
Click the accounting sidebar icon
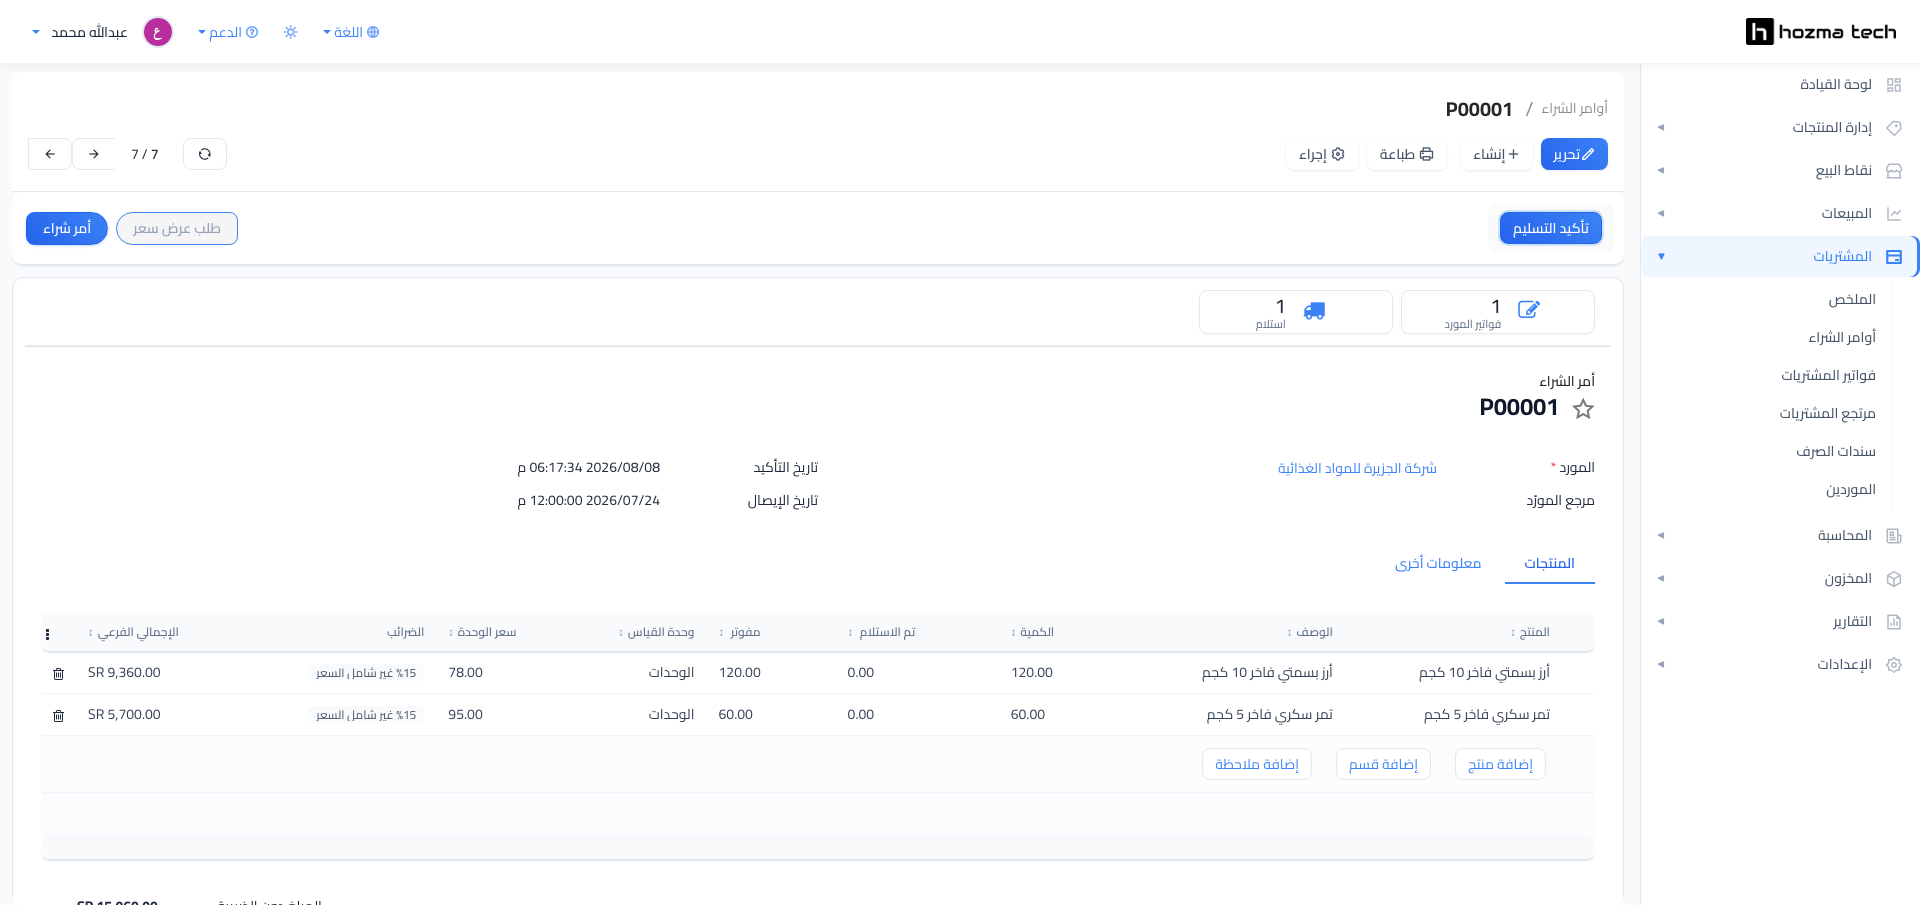click(1894, 536)
